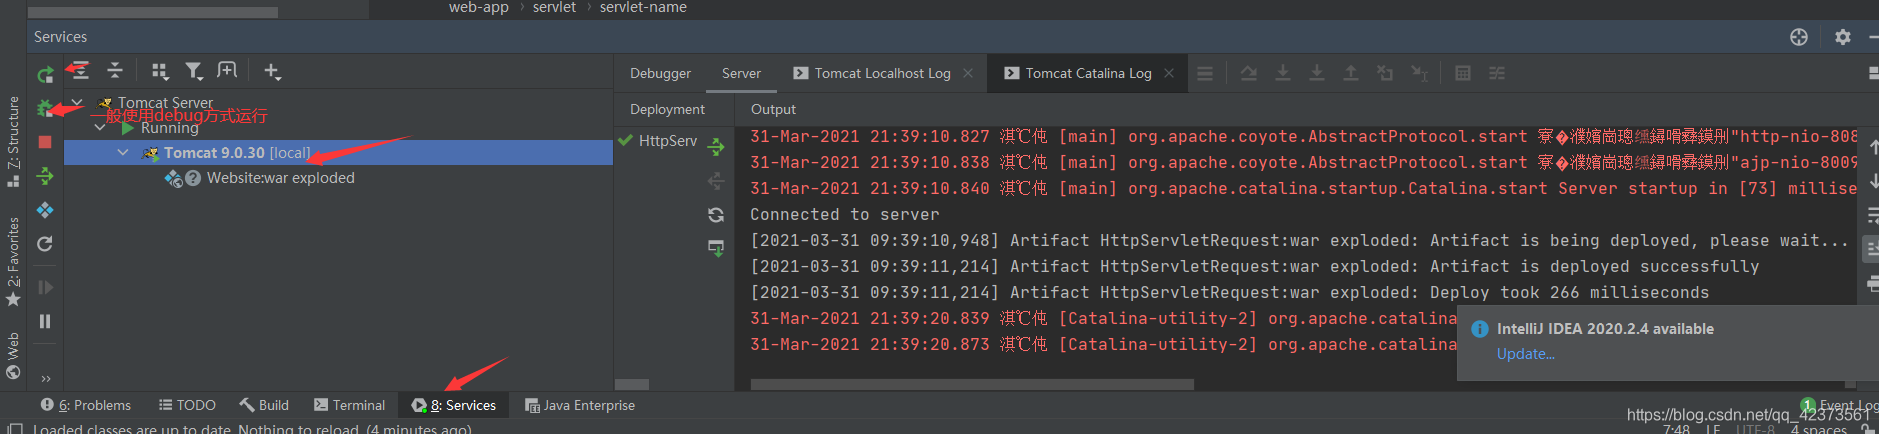This screenshot has height=434, width=1879.
Task: Click the Pause Program icon
Action: pyautogui.click(x=45, y=321)
